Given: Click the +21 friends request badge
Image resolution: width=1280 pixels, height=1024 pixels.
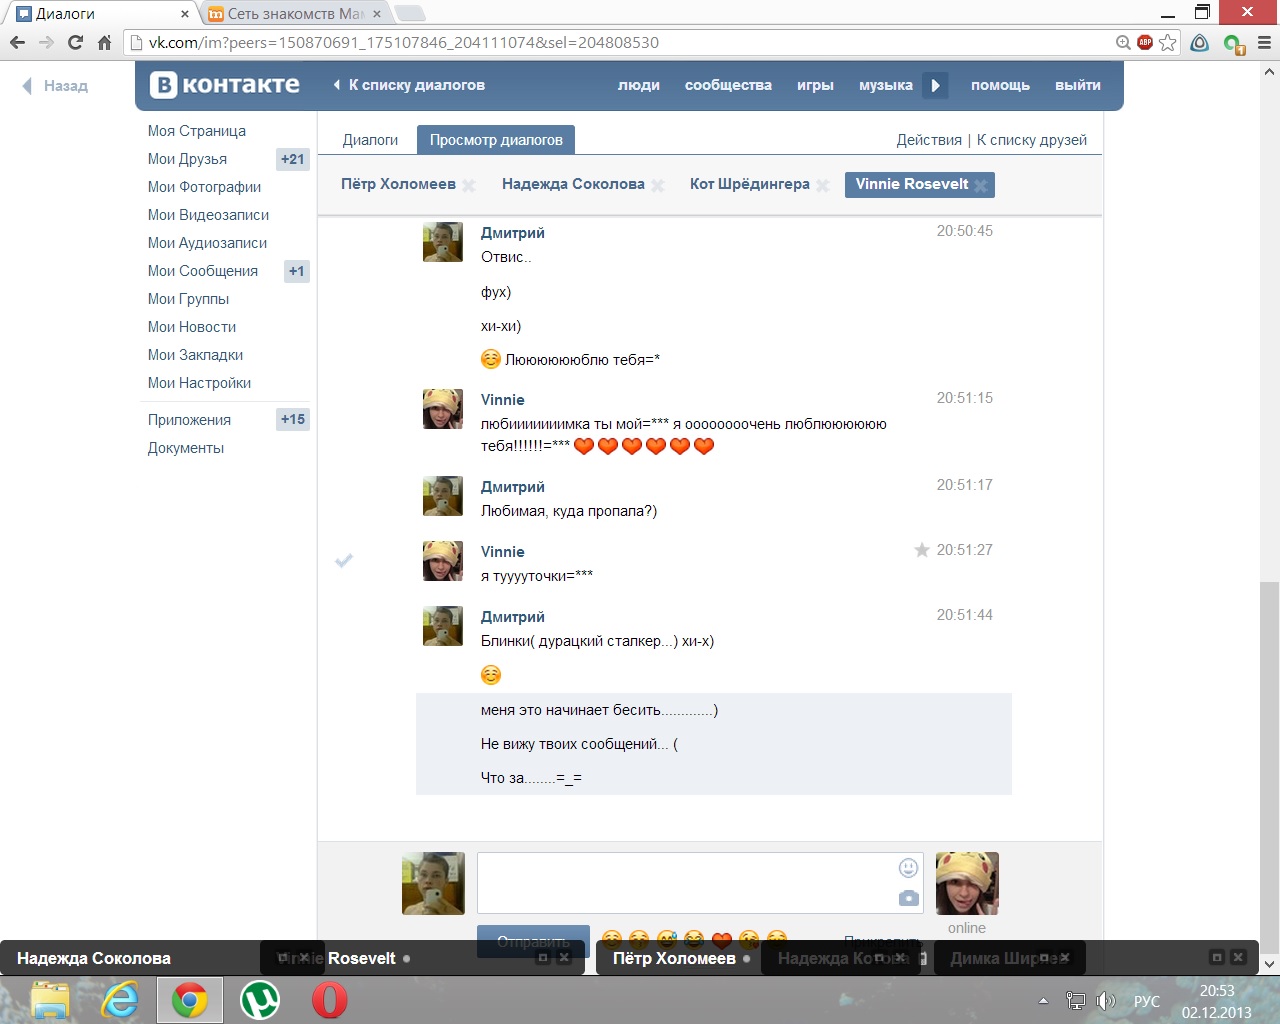Looking at the screenshot, I should tap(293, 159).
